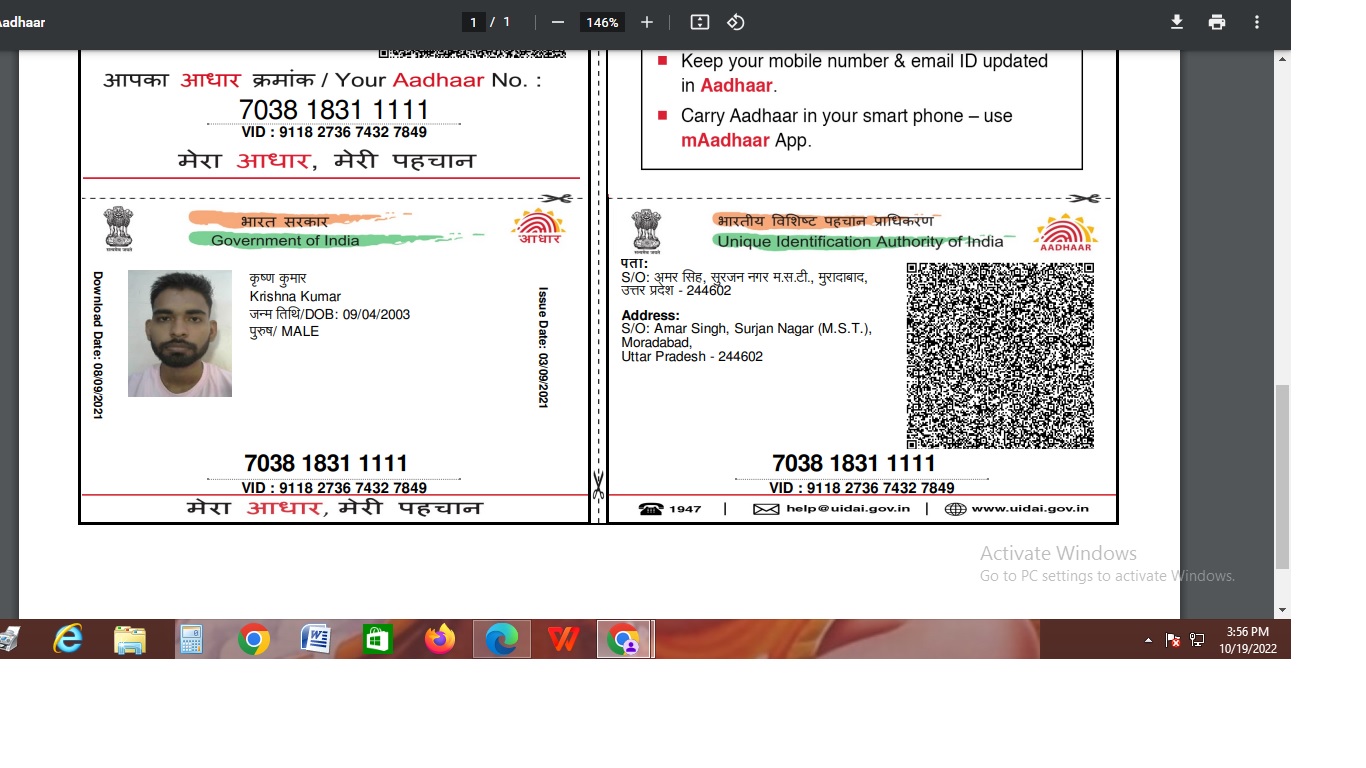The width and height of the screenshot is (1366, 768).
Task: Click the page number field showing 1
Action: coord(473,22)
